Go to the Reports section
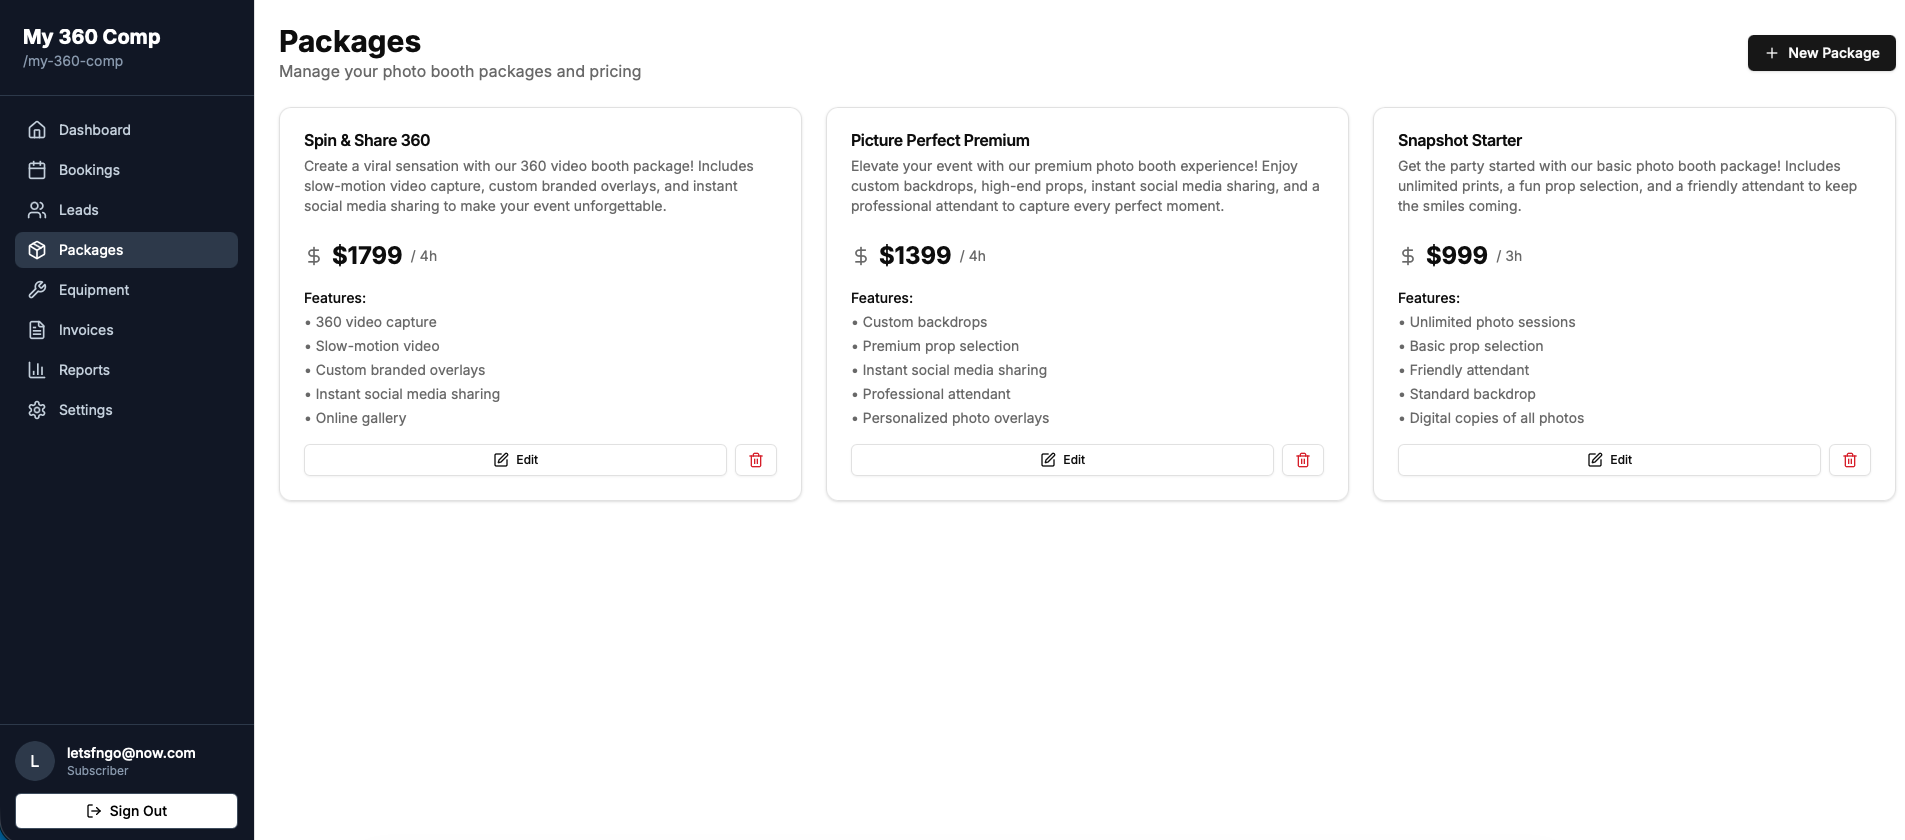Image resolution: width=1905 pixels, height=840 pixels. (84, 370)
